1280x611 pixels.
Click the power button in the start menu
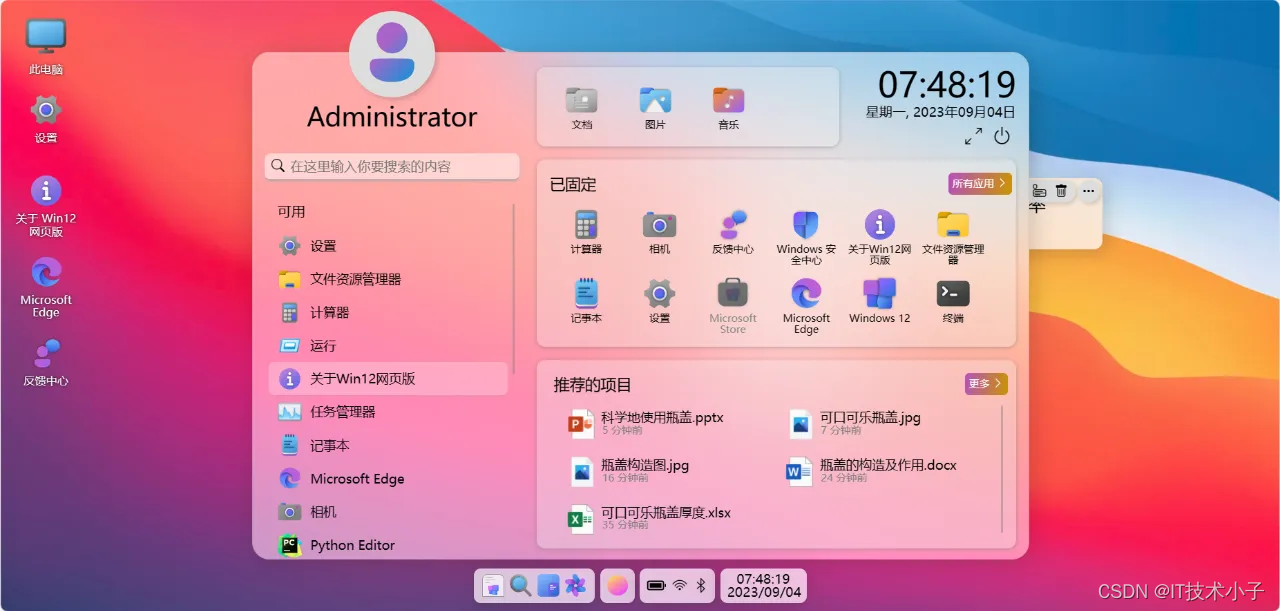click(x=1003, y=137)
